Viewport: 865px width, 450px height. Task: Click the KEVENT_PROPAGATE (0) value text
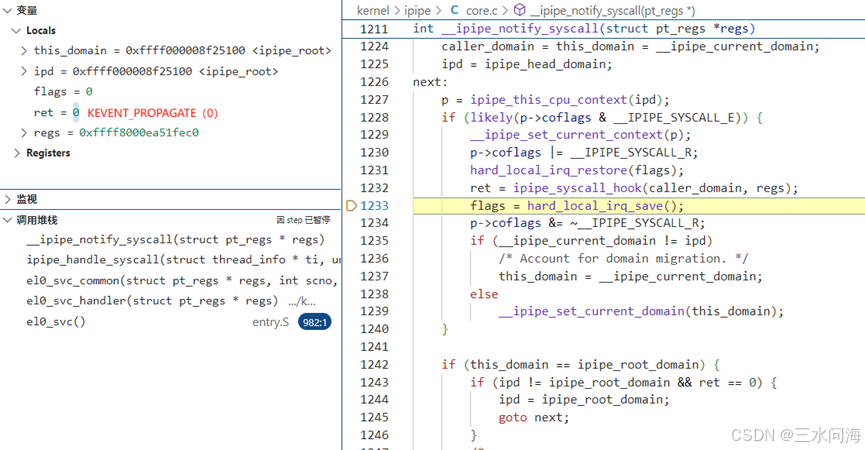pos(152,113)
